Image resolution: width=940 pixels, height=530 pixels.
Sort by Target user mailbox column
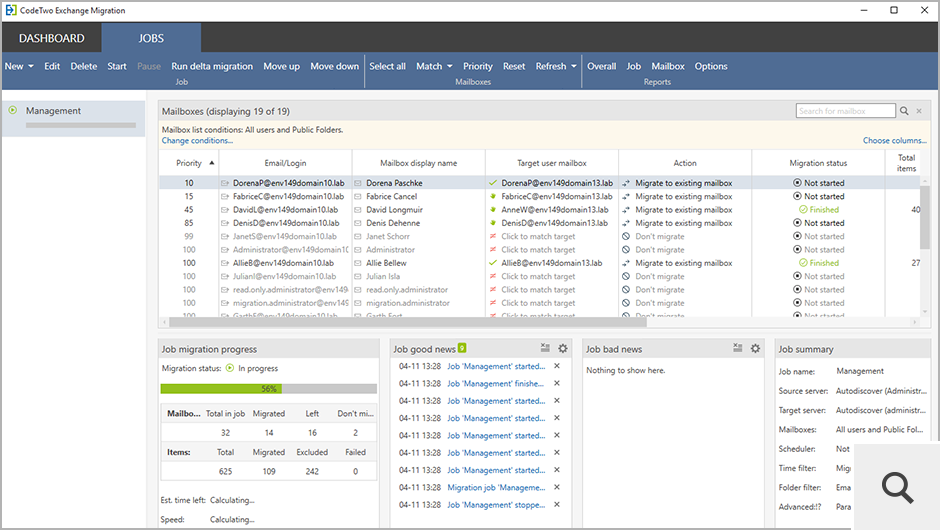point(552,163)
